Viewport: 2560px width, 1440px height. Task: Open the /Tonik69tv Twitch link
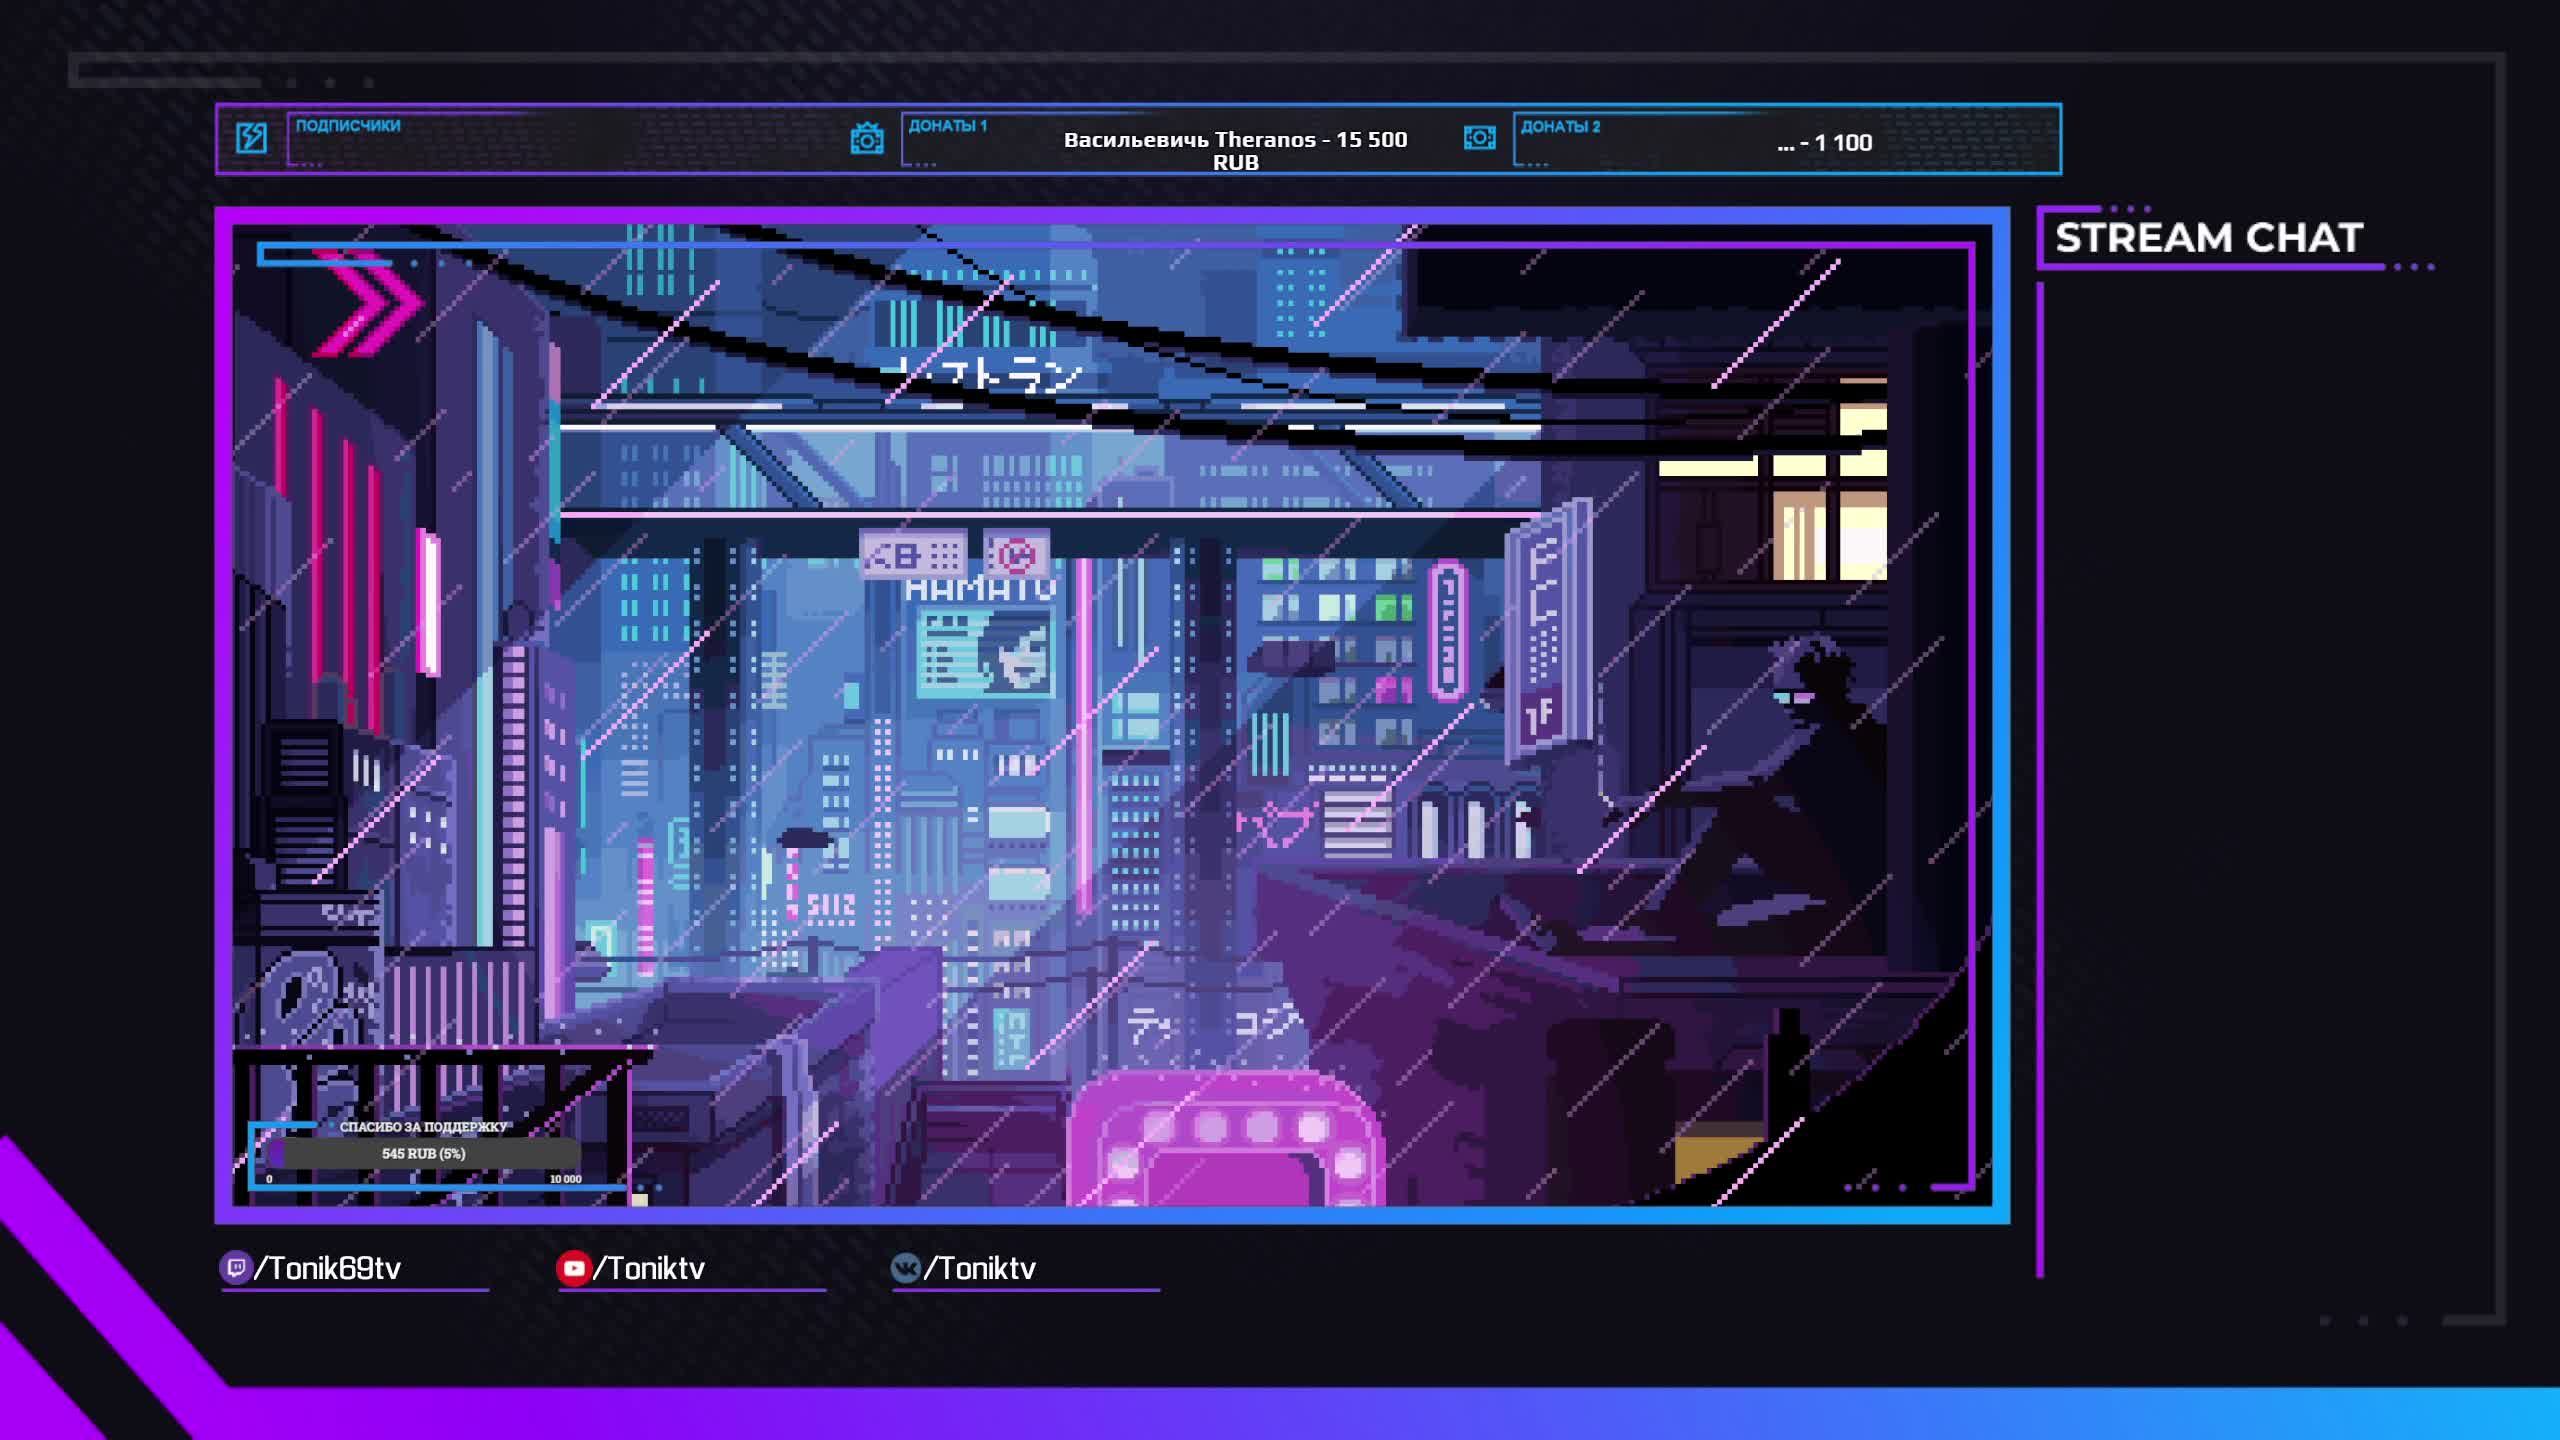tap(328, 1268)
